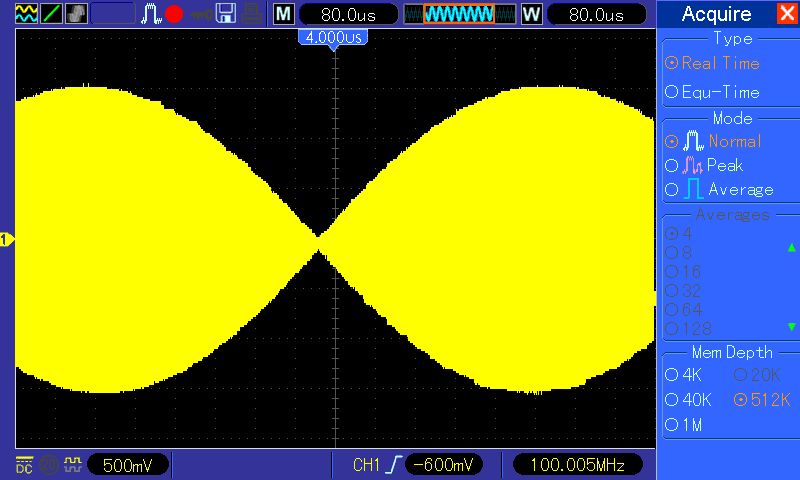Save waveform using the floppy disk icon

(x=226, y=14)
